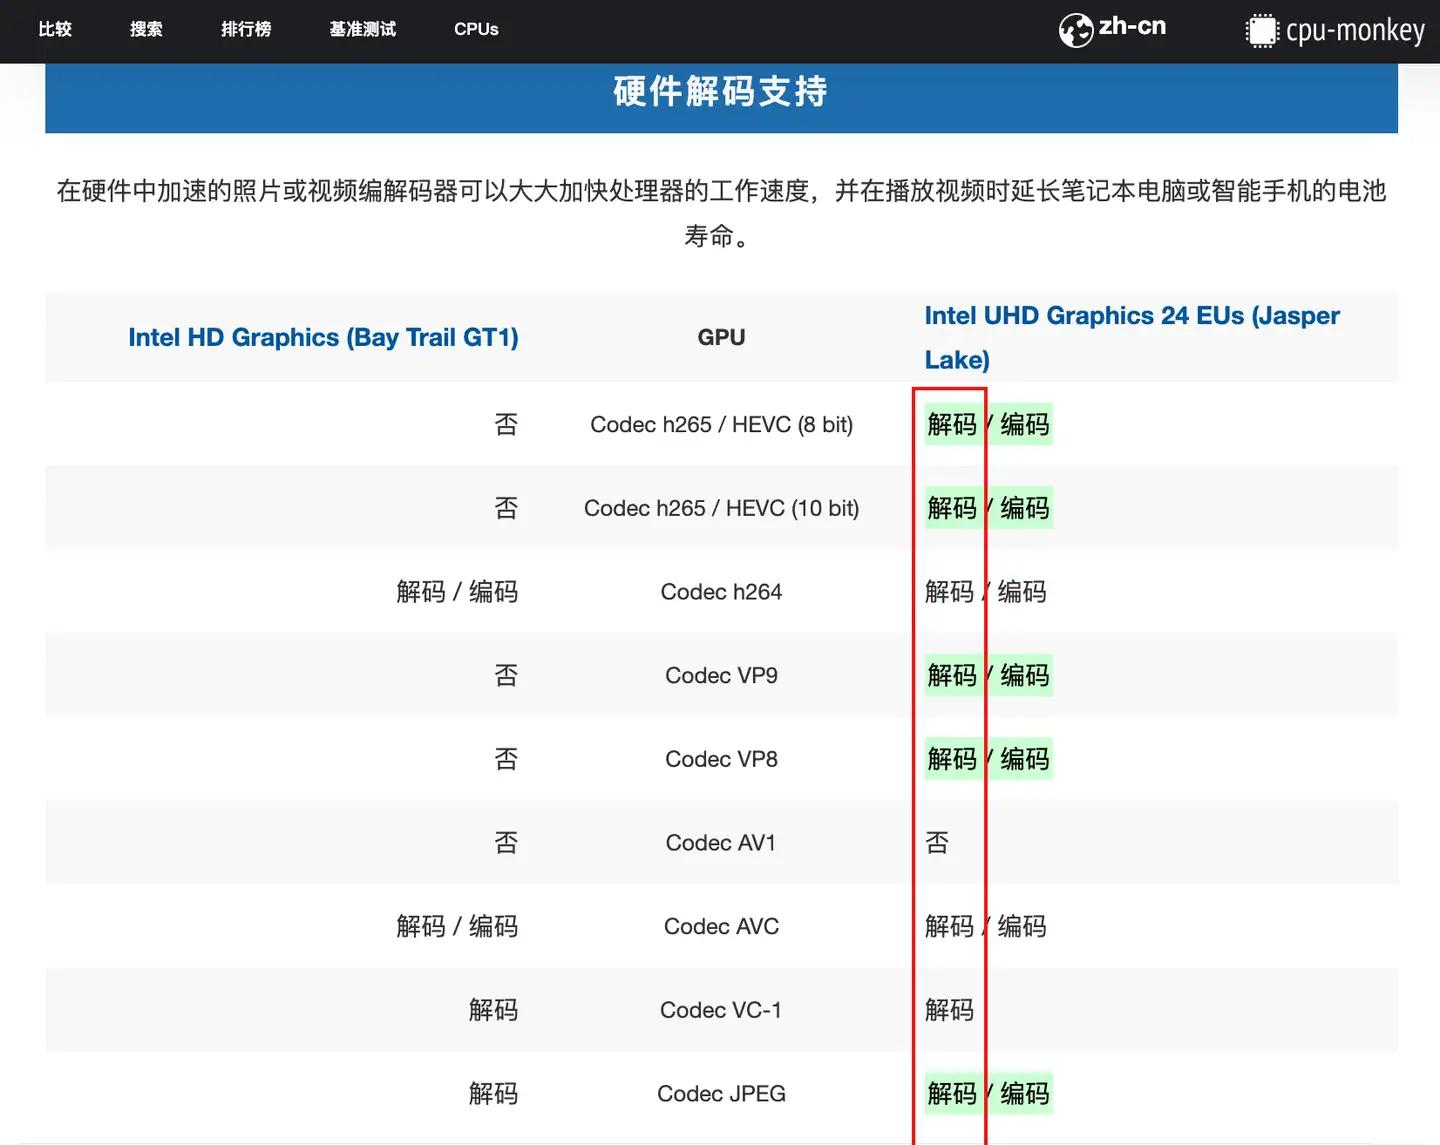The image size is (1440, 1145).
Task: Click the globe language icon
Action: [1075, 30]
